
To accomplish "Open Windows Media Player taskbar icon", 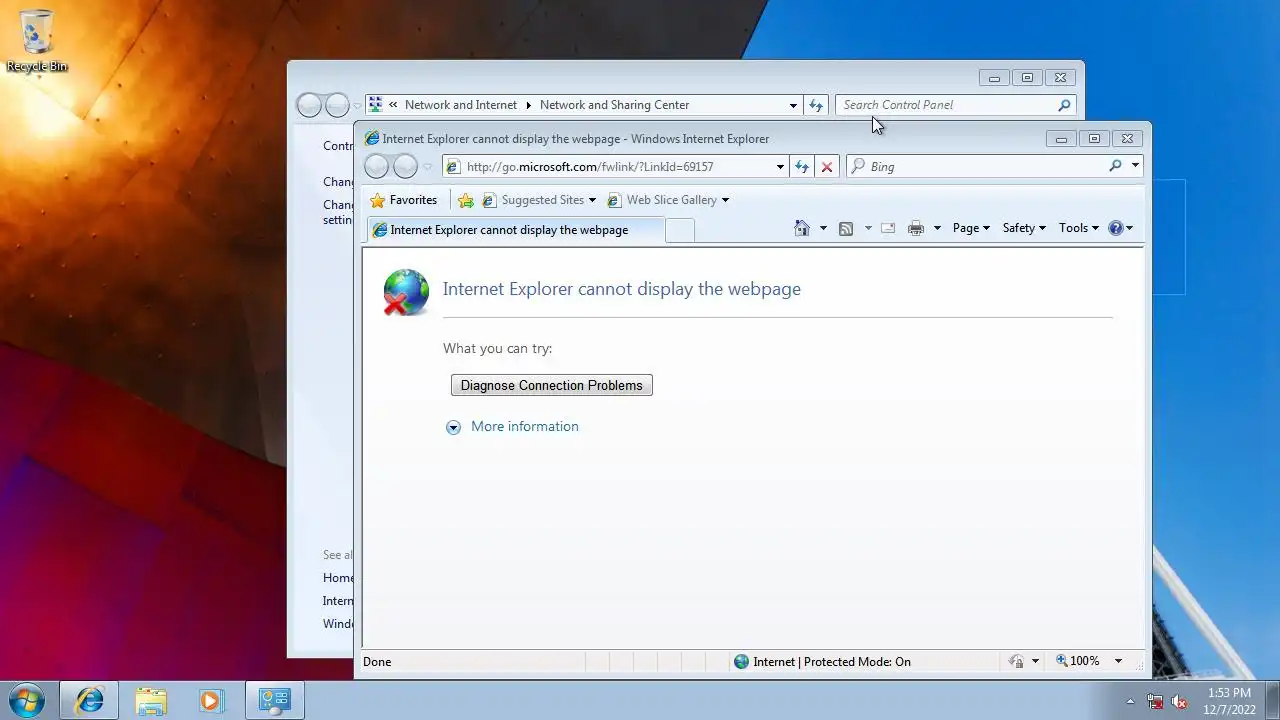I will point(211,700).
